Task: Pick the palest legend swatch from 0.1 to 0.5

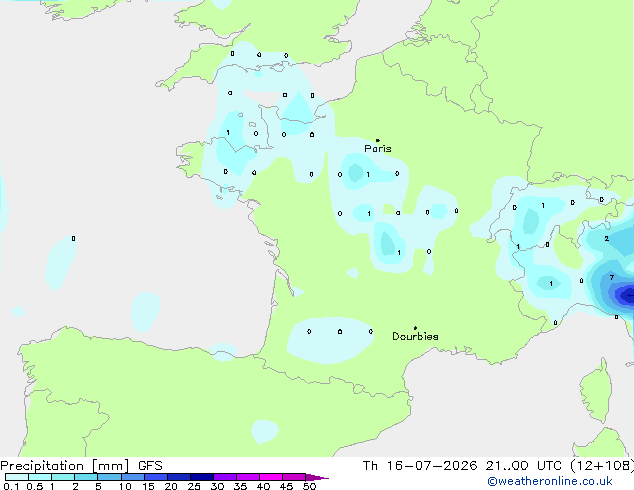Action: pyautogui.click(x=17, y=477)
